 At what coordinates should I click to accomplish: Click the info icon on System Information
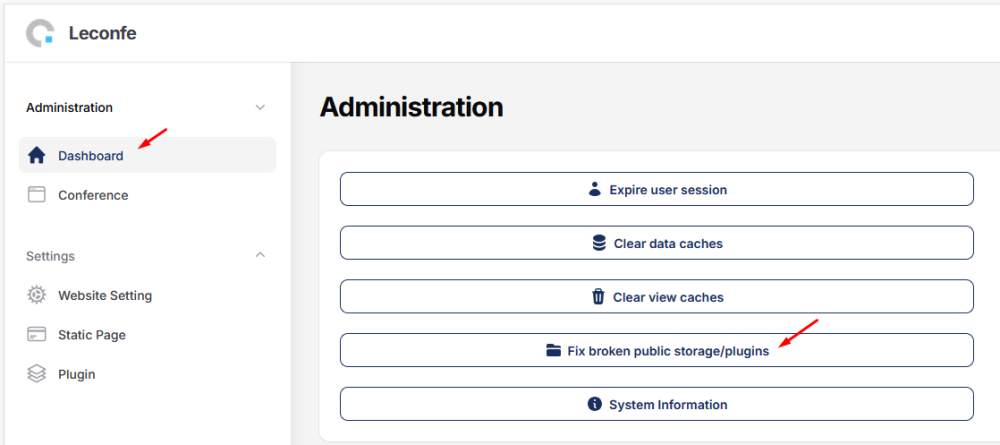(x=594, y=405)
